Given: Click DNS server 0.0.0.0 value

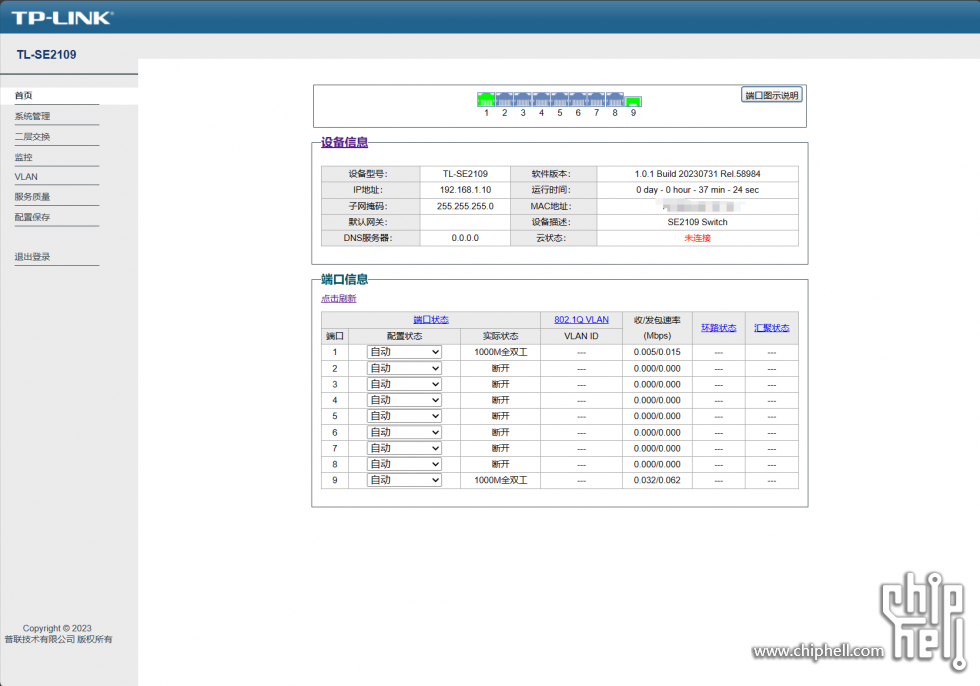Looking at the screenshot, I should (466, 238).
